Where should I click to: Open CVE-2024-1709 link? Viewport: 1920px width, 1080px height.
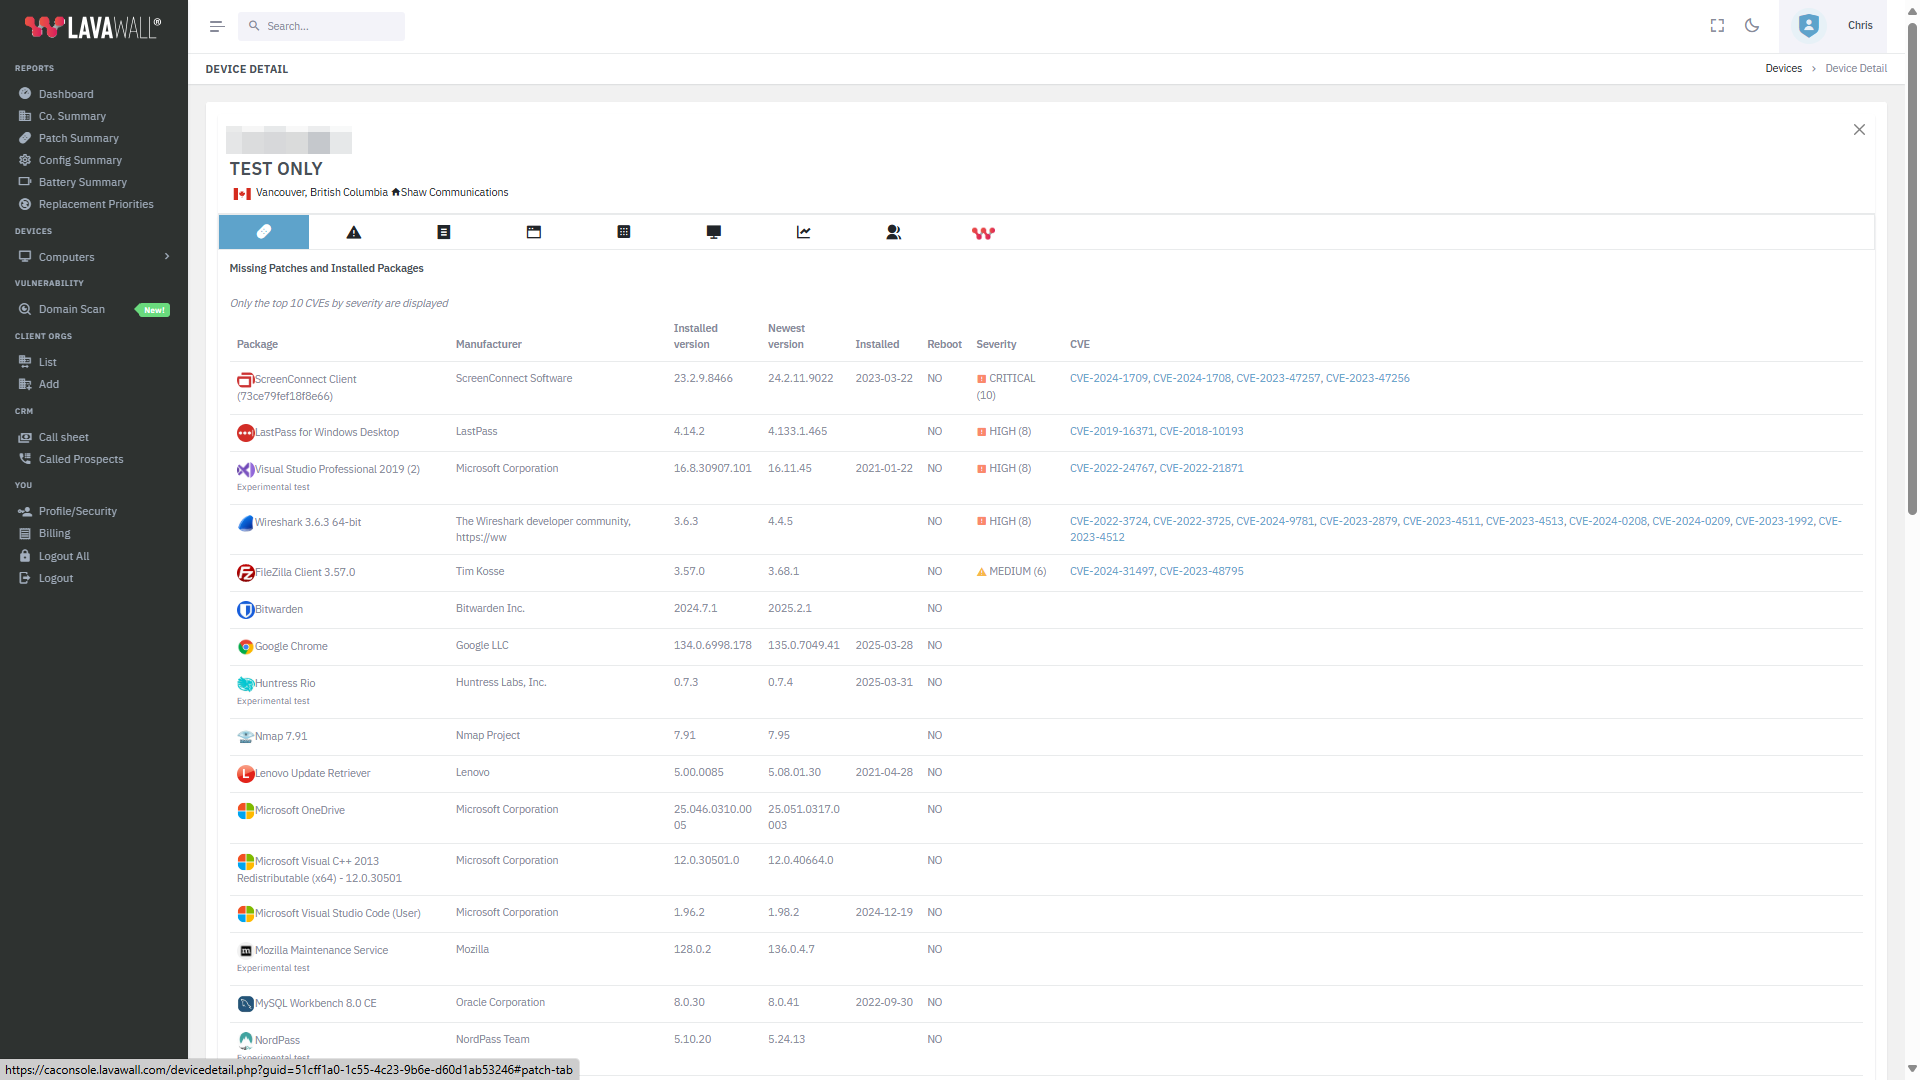(1108, 378)
